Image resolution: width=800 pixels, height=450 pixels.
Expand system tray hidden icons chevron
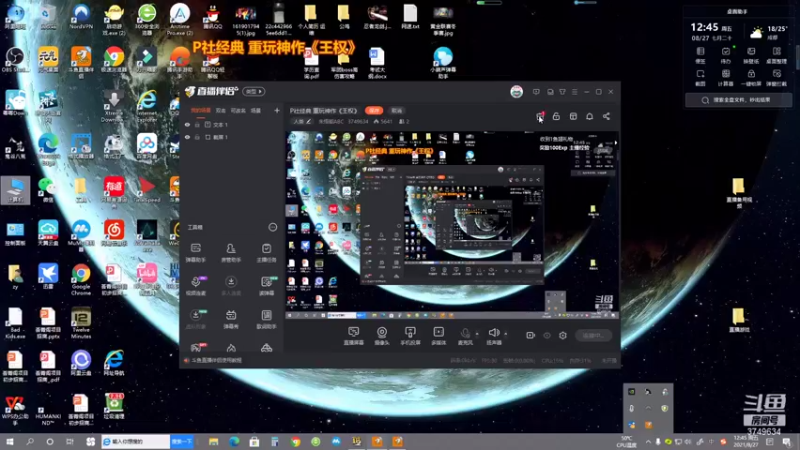pos(648,441)
